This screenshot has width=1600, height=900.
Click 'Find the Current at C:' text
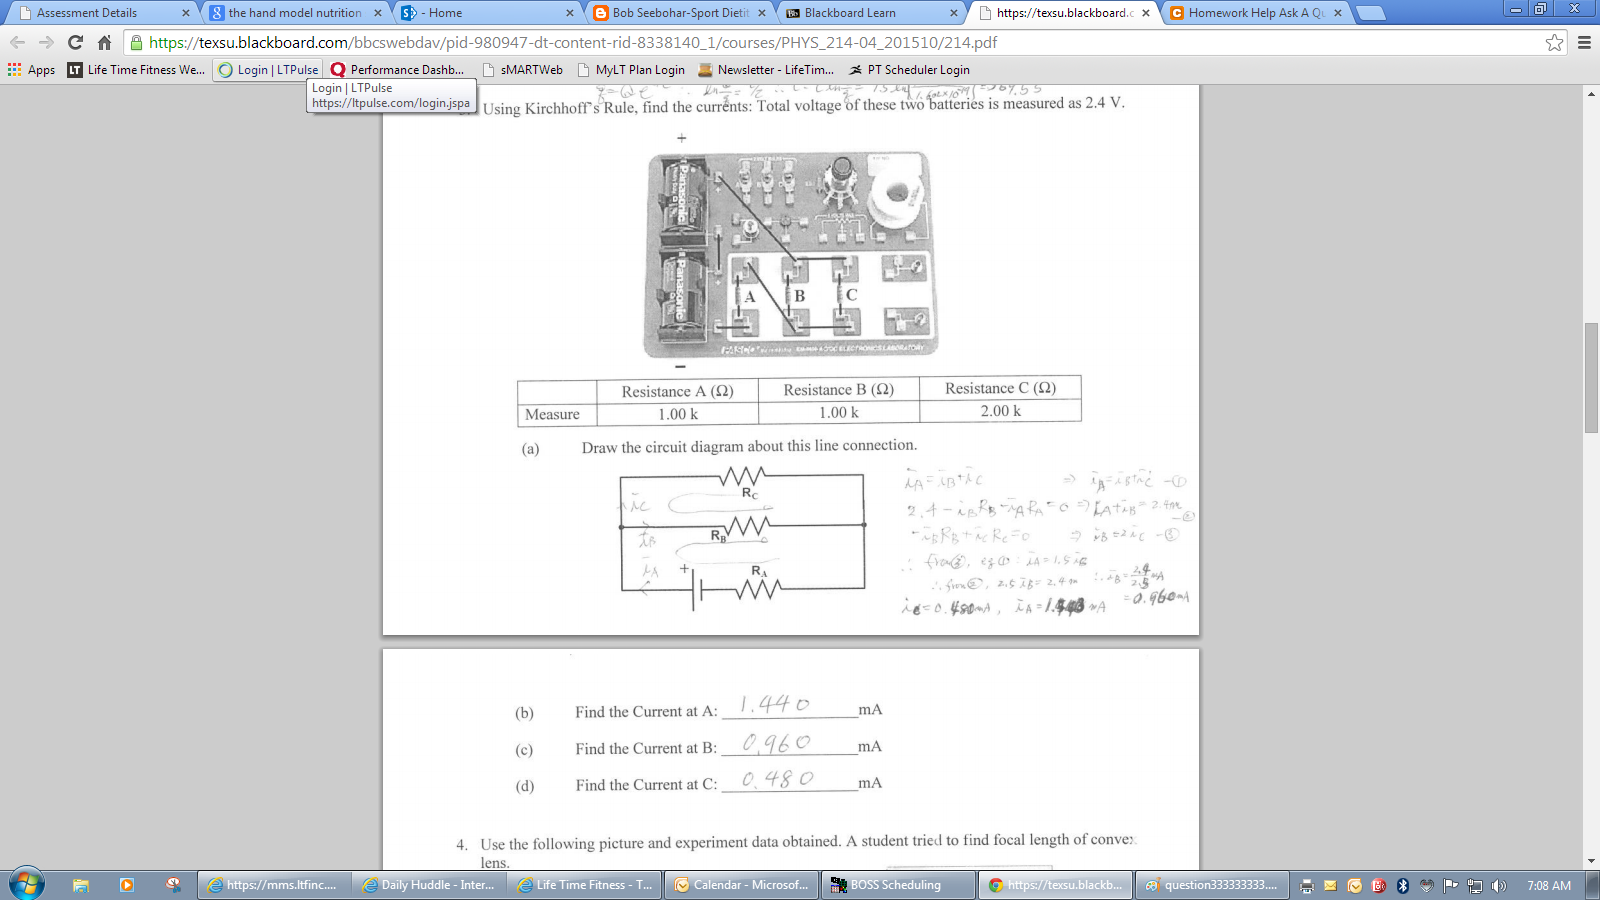[646, 785]
